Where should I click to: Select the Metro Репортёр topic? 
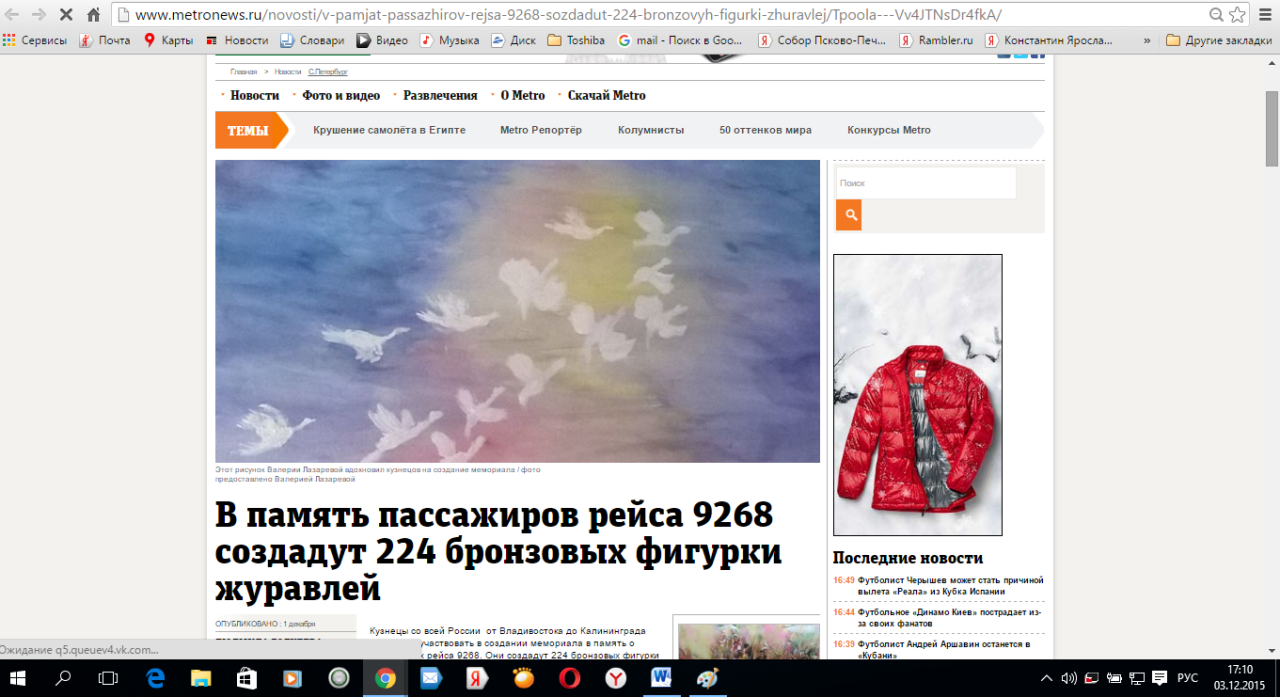coord(541,130)
